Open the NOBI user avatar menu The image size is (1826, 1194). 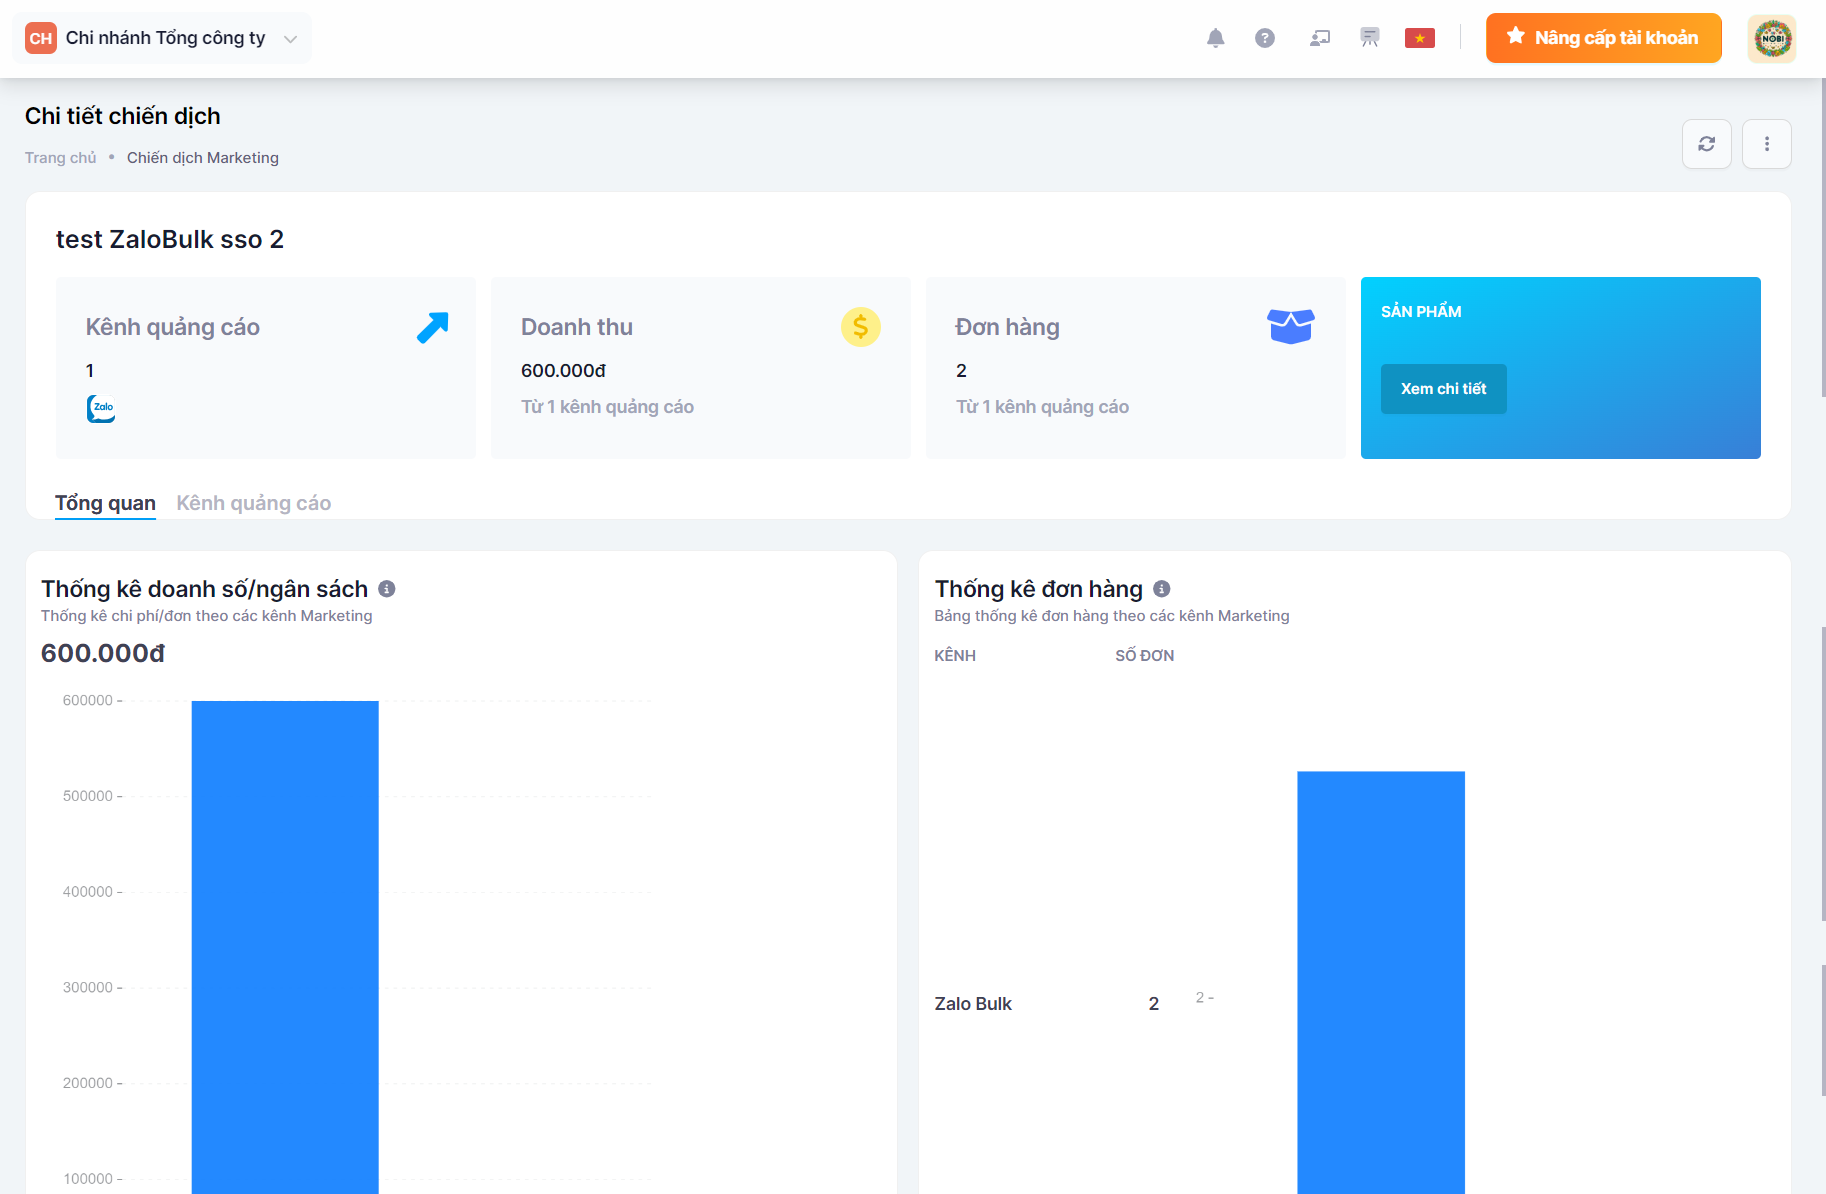click(x=1771, y=38)
